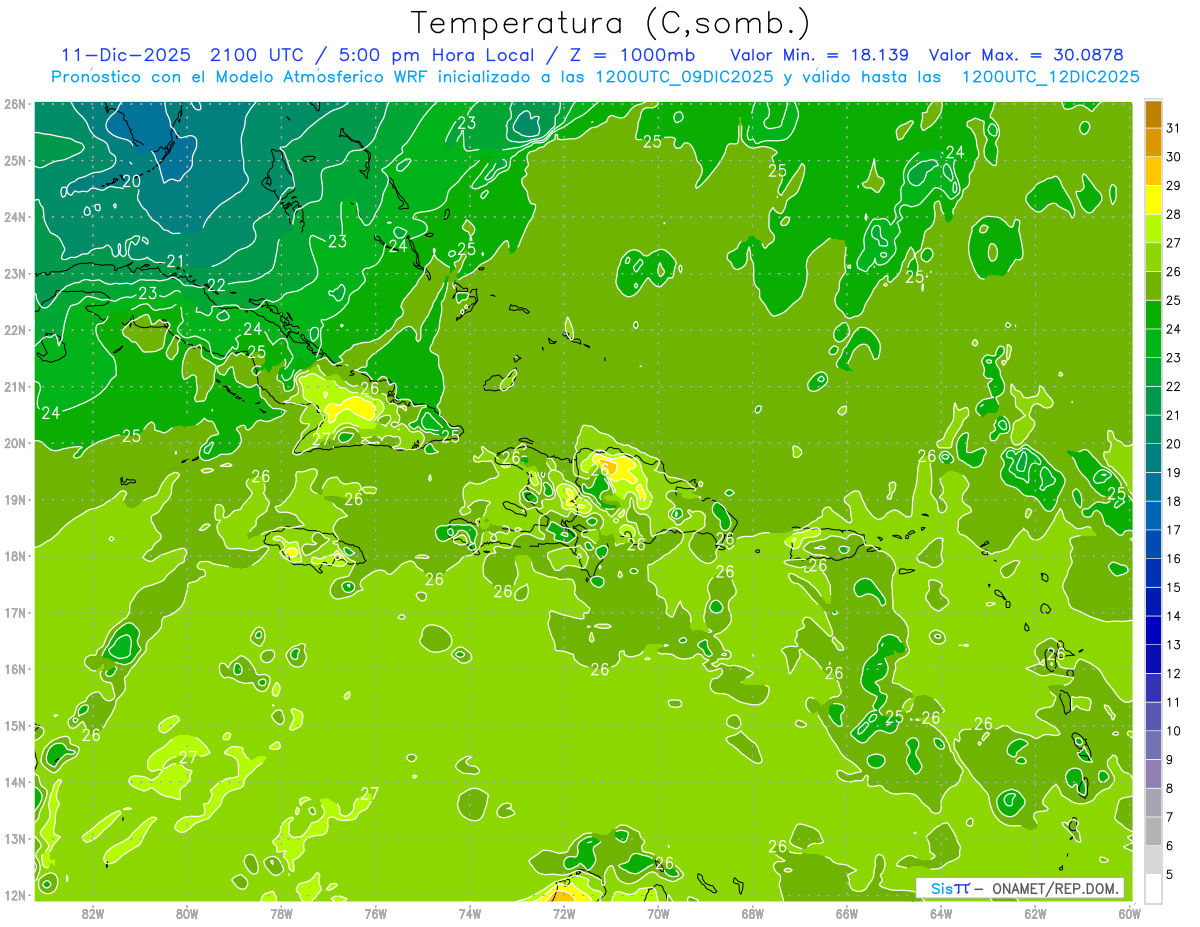Viewport: 1200px width, 927px height.
Task: Click the color scale label "28"
Action: click(x=1174, y=214)
